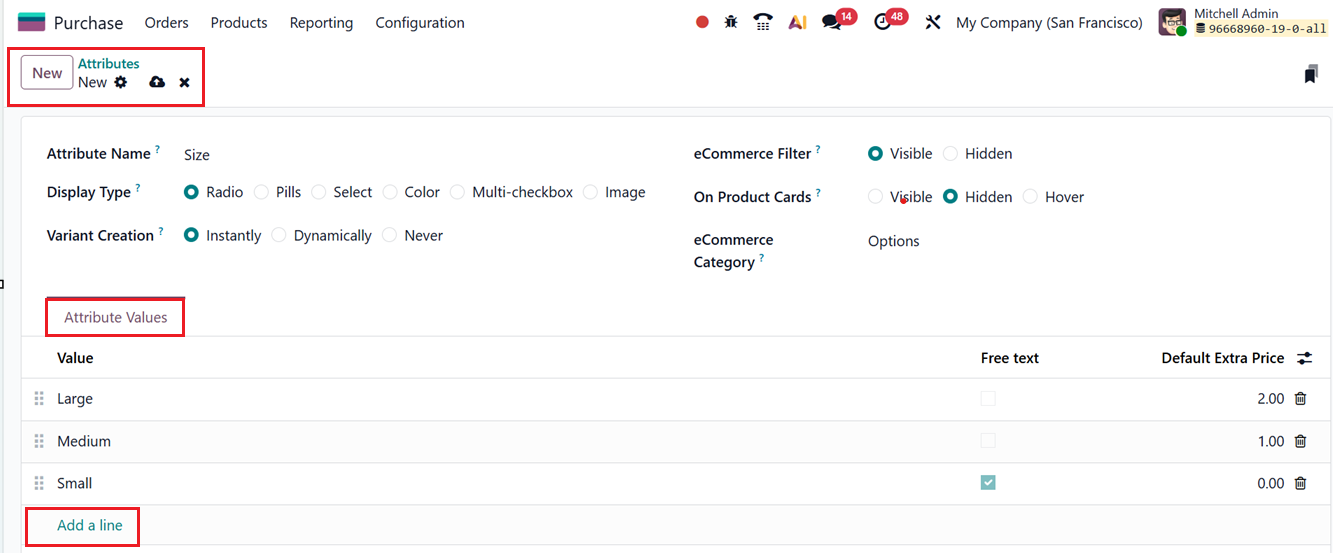Image resolution: width=1333 pixels, height=553 pixels.
Task: Toggle Free text checkbox for Small
Action: pyautogui.click(x=988, y=483)
